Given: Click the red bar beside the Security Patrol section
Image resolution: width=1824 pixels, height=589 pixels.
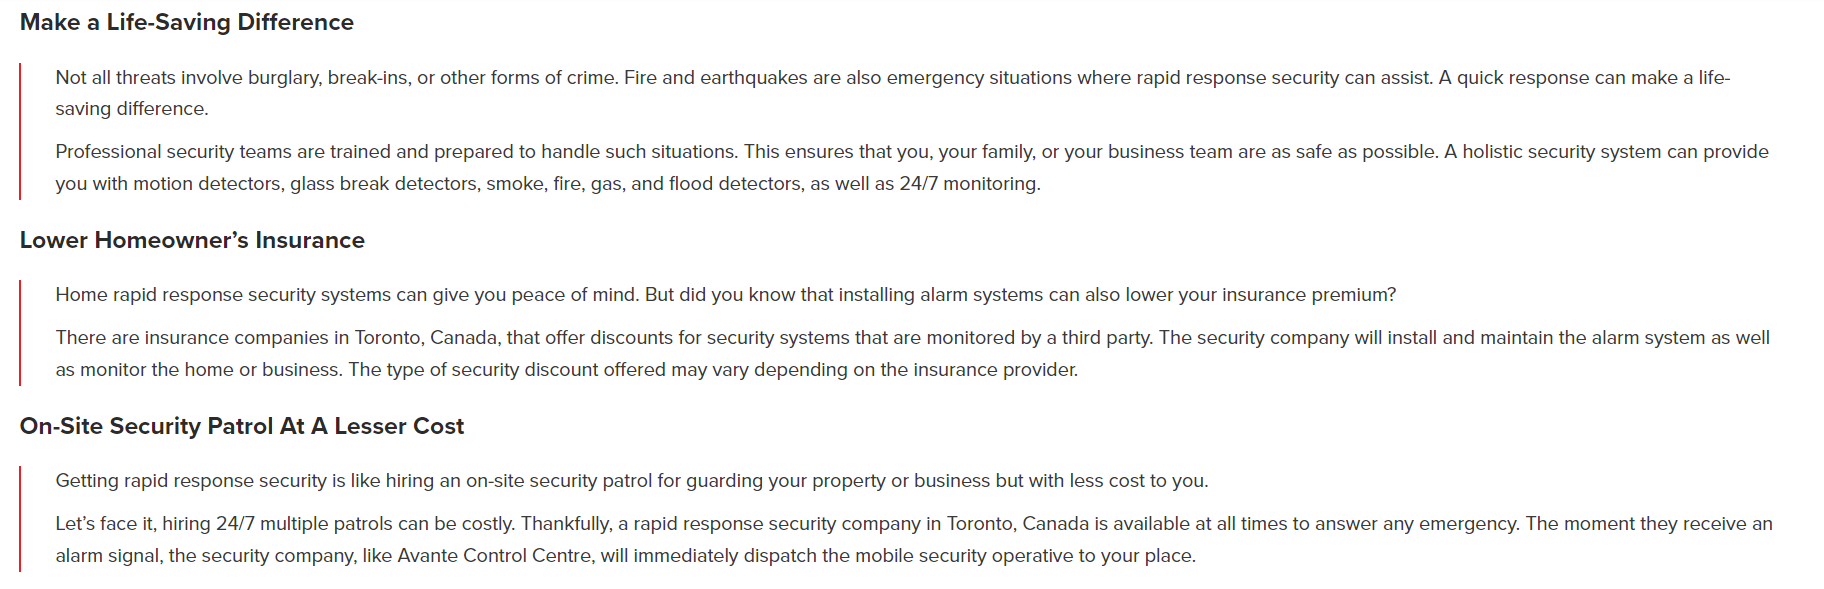Looking at the screenshot, I should click(20, 518).
